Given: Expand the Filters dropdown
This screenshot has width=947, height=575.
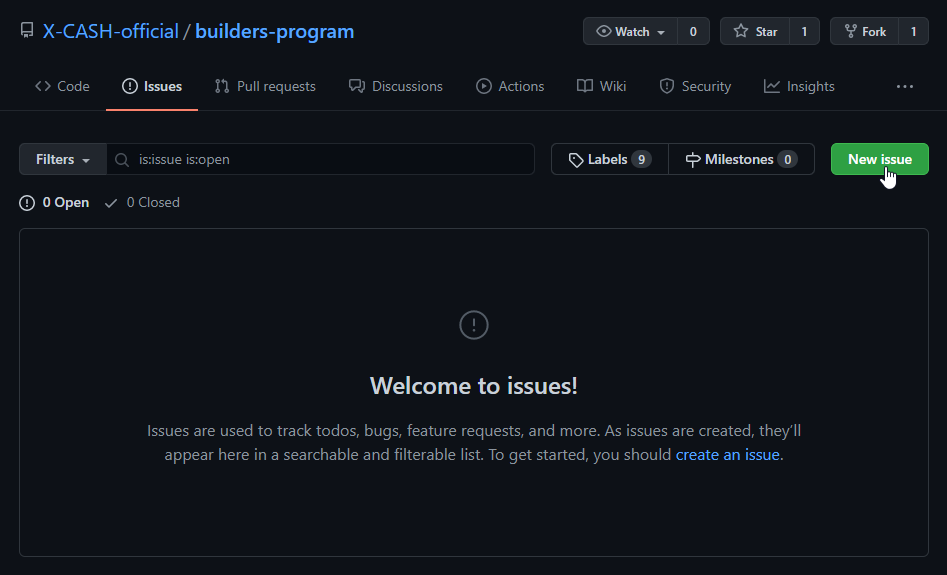Looking at the screenshot, I should 63,159.
